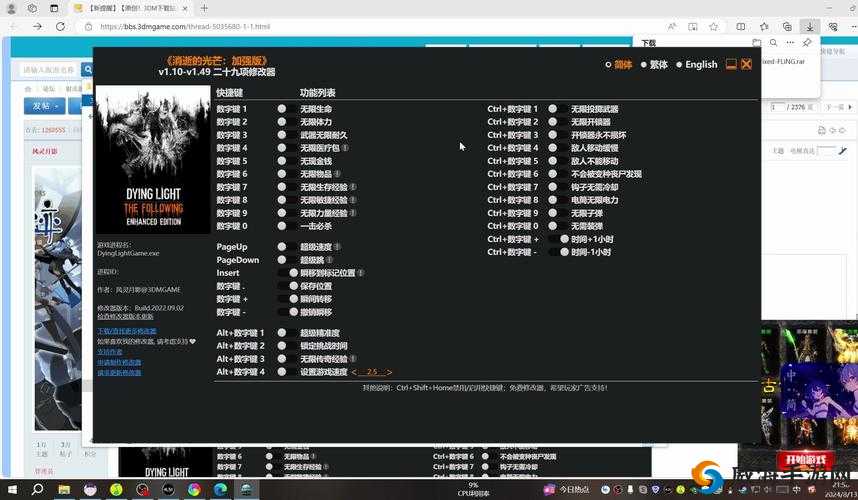Viewport: 858px width, 500px height.
Task: Expand the 发帖 dropdown button
Action: tap(44, 106)
